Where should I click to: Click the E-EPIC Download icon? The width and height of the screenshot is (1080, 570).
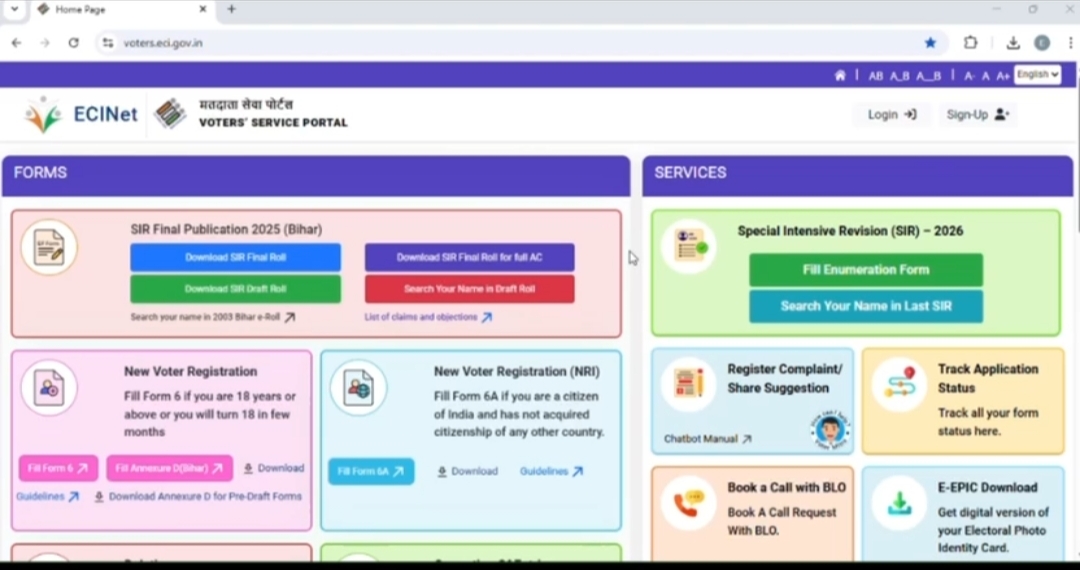(898, 503)
